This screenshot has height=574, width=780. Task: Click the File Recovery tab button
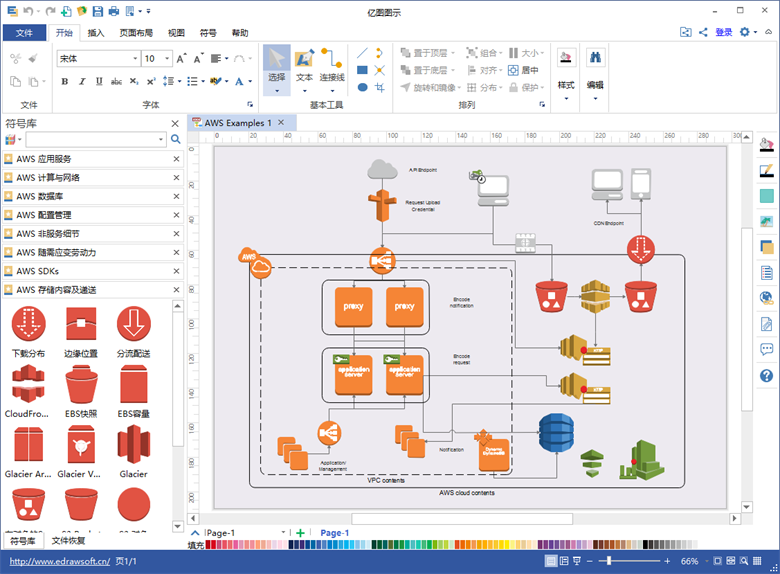coord(68,541)
